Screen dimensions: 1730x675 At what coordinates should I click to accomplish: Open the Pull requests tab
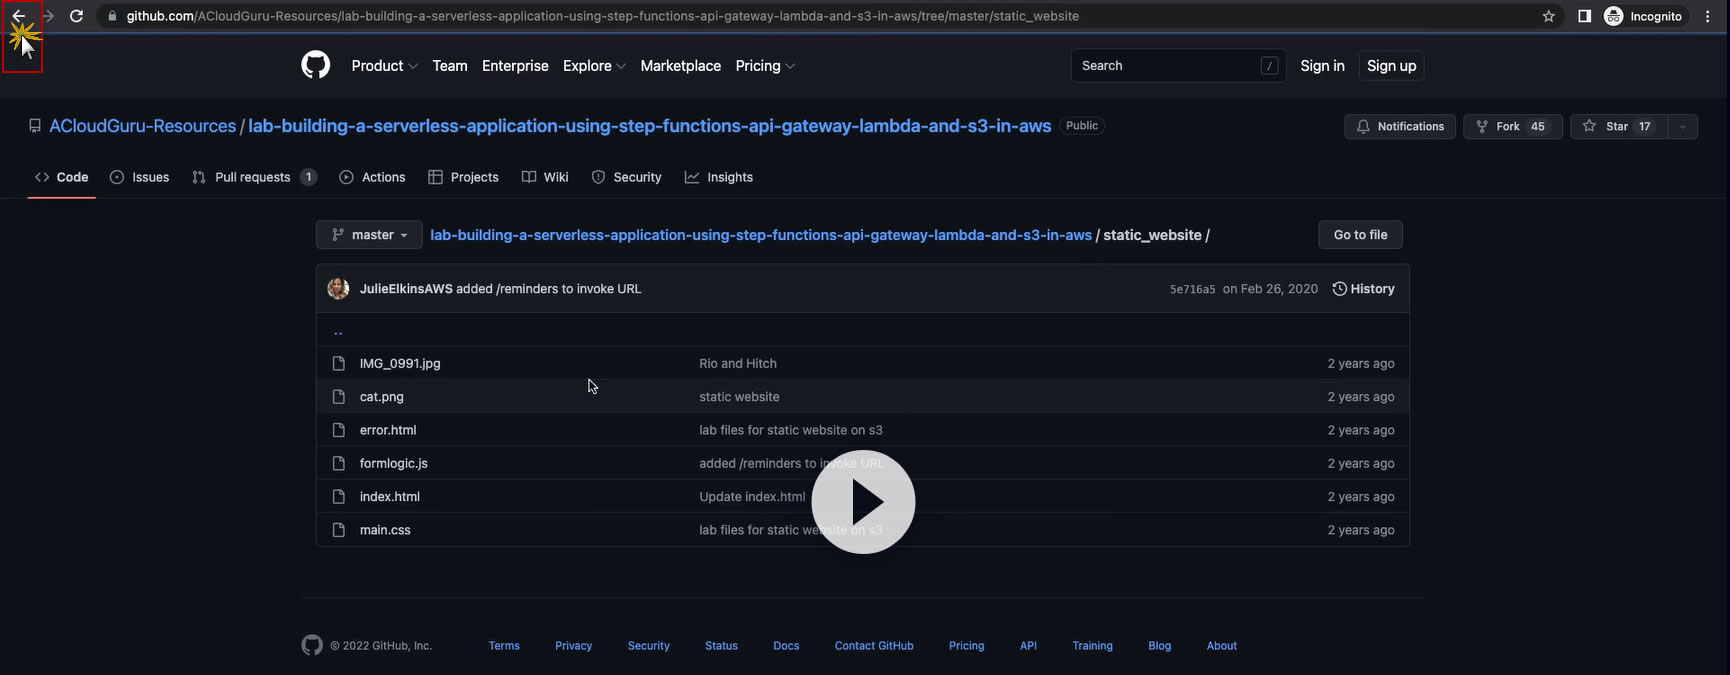coord(255,177)
